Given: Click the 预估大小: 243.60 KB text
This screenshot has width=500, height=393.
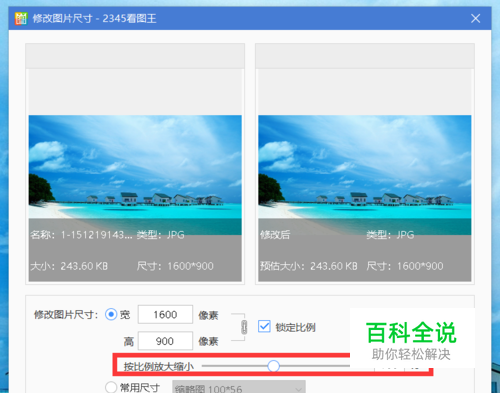Looking at the screenshot, I should [309, 266].
